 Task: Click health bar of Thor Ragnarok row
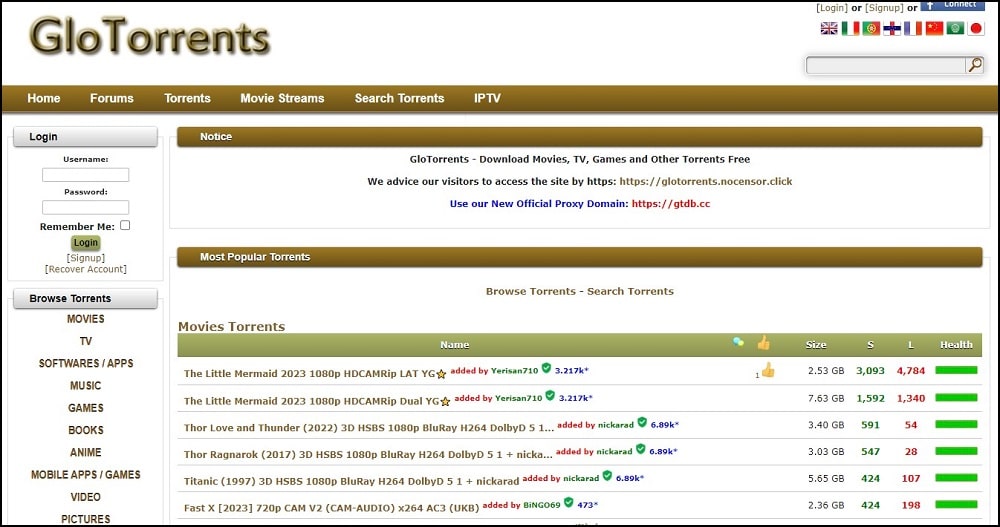coord(956,451)
